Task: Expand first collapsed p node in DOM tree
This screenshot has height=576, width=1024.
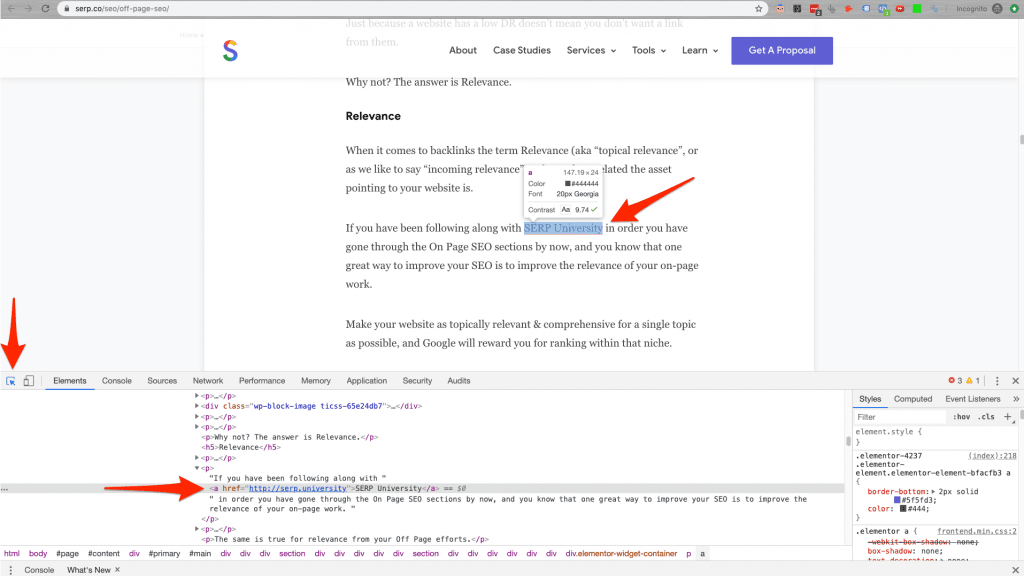Action: [x=197, y=395]
